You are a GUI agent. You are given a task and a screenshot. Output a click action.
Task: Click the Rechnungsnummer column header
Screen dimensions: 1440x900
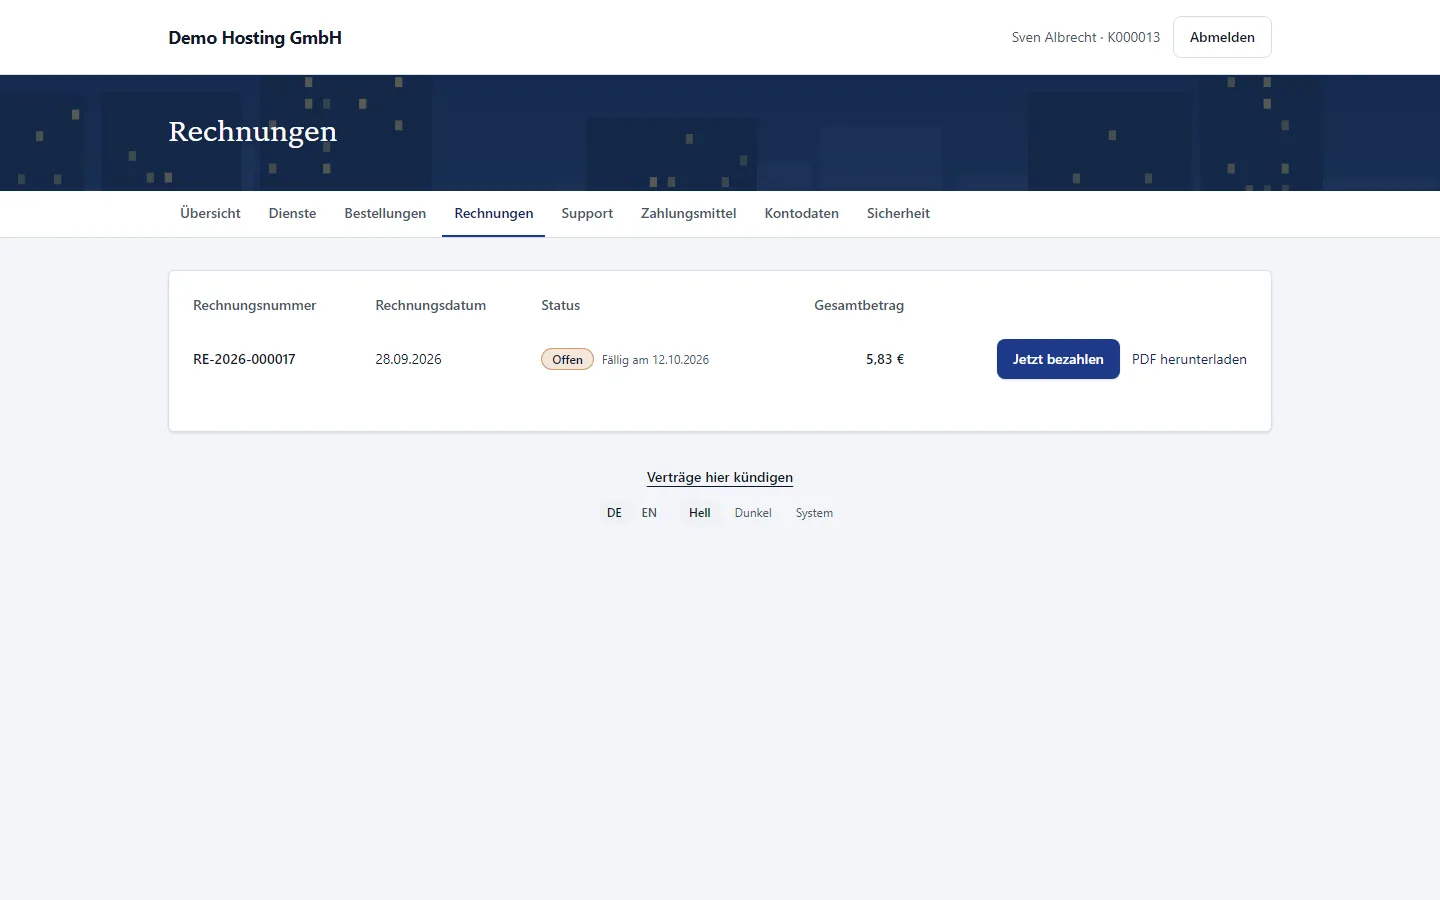[254, 305]
